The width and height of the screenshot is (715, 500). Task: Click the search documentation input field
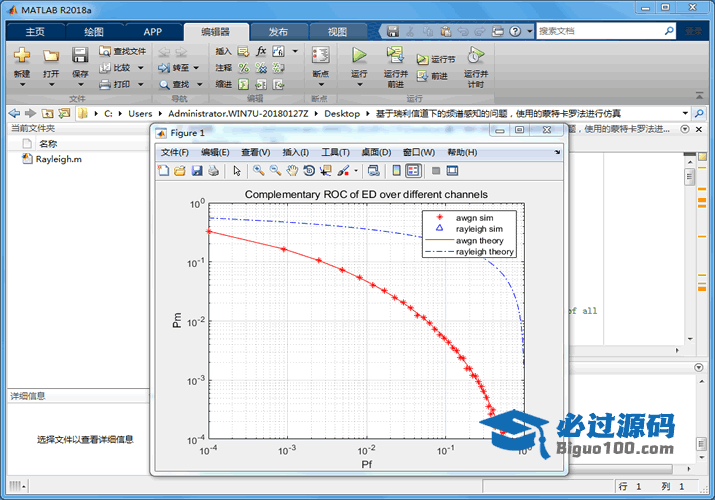click(x=600, y=31)
